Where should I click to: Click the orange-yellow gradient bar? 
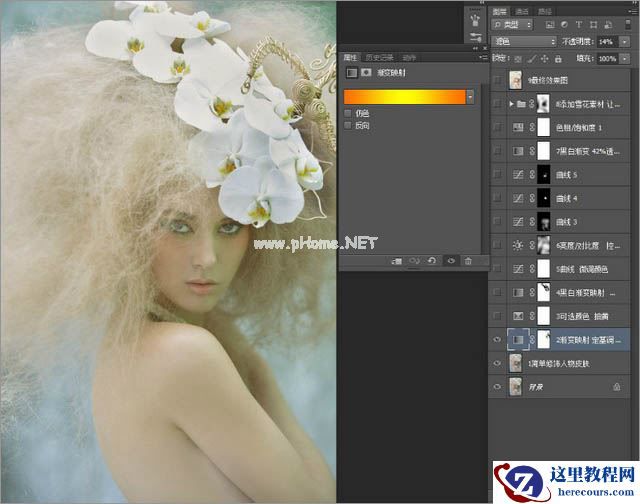coord(403,97)
